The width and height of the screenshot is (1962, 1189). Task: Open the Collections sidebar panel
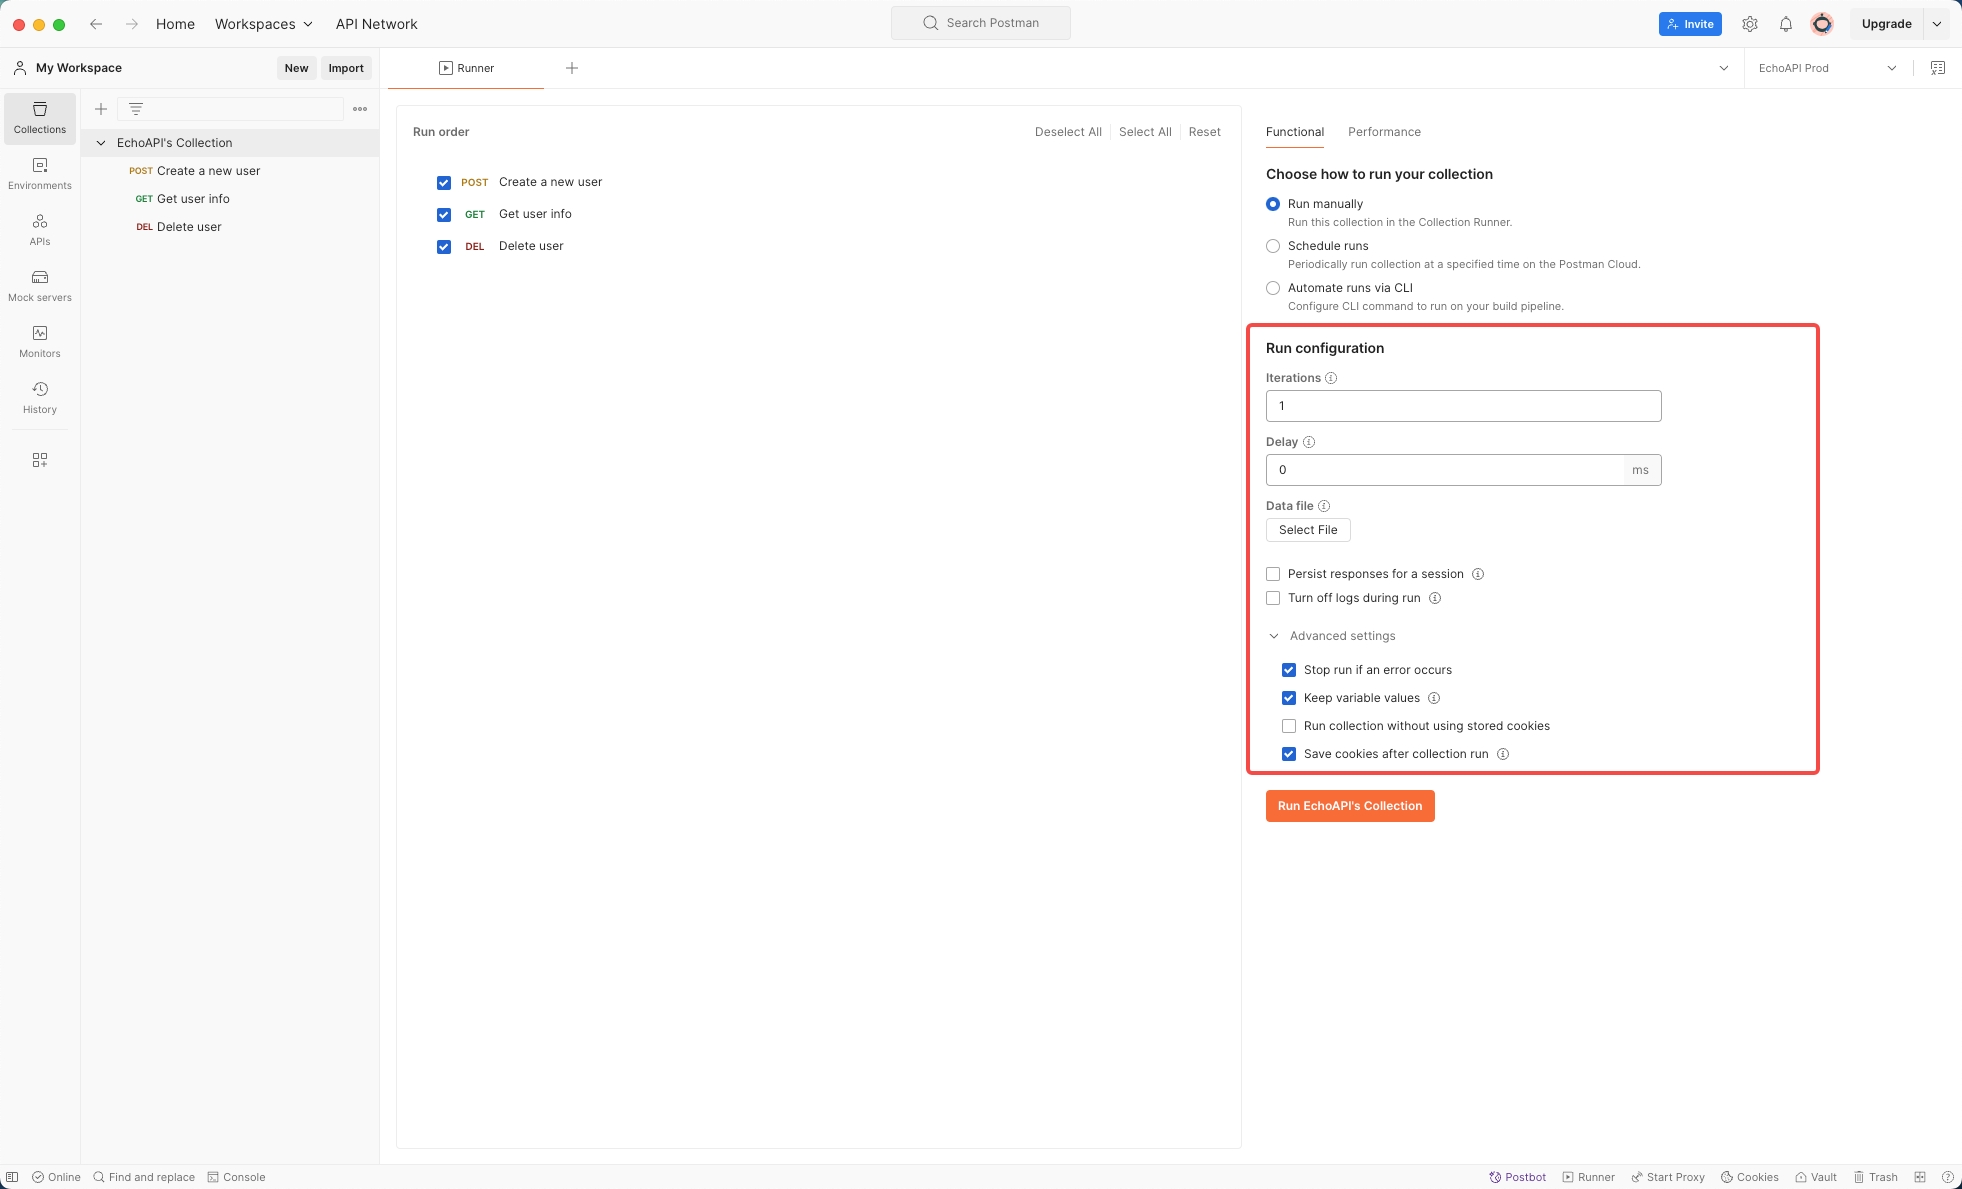point(40,118)
